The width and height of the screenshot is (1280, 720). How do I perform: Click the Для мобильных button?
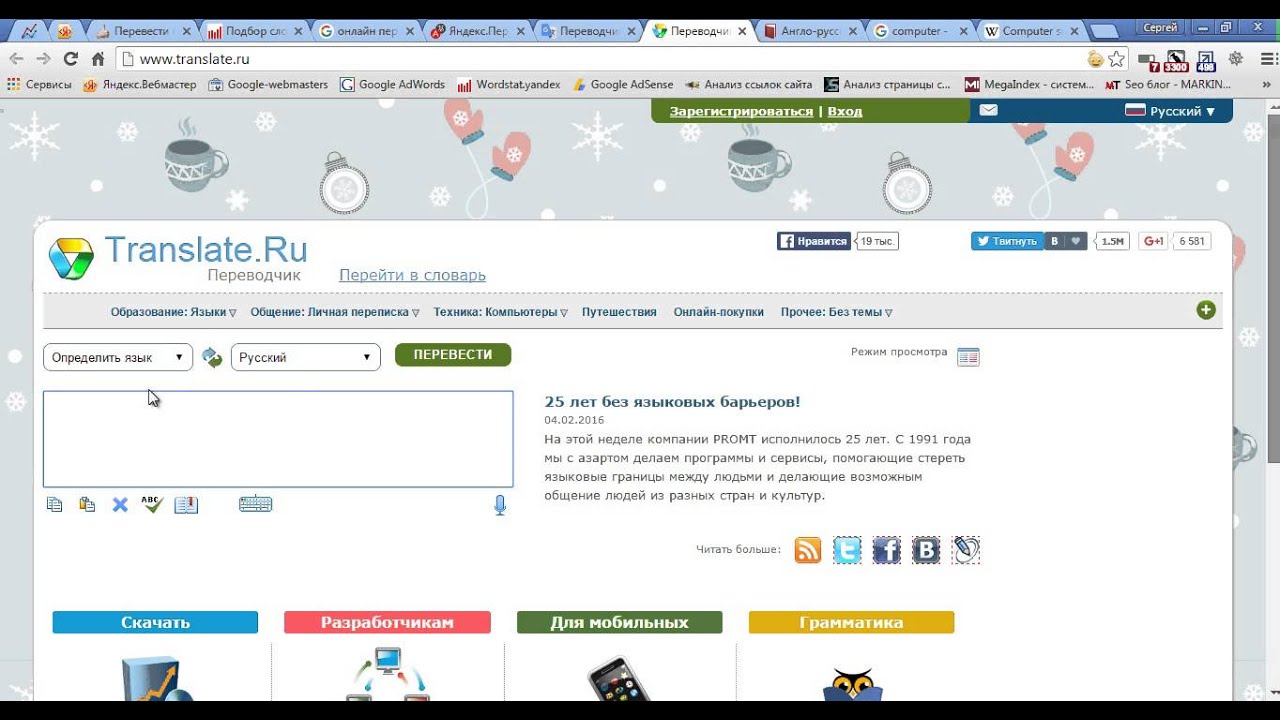(x=619, y=622)
